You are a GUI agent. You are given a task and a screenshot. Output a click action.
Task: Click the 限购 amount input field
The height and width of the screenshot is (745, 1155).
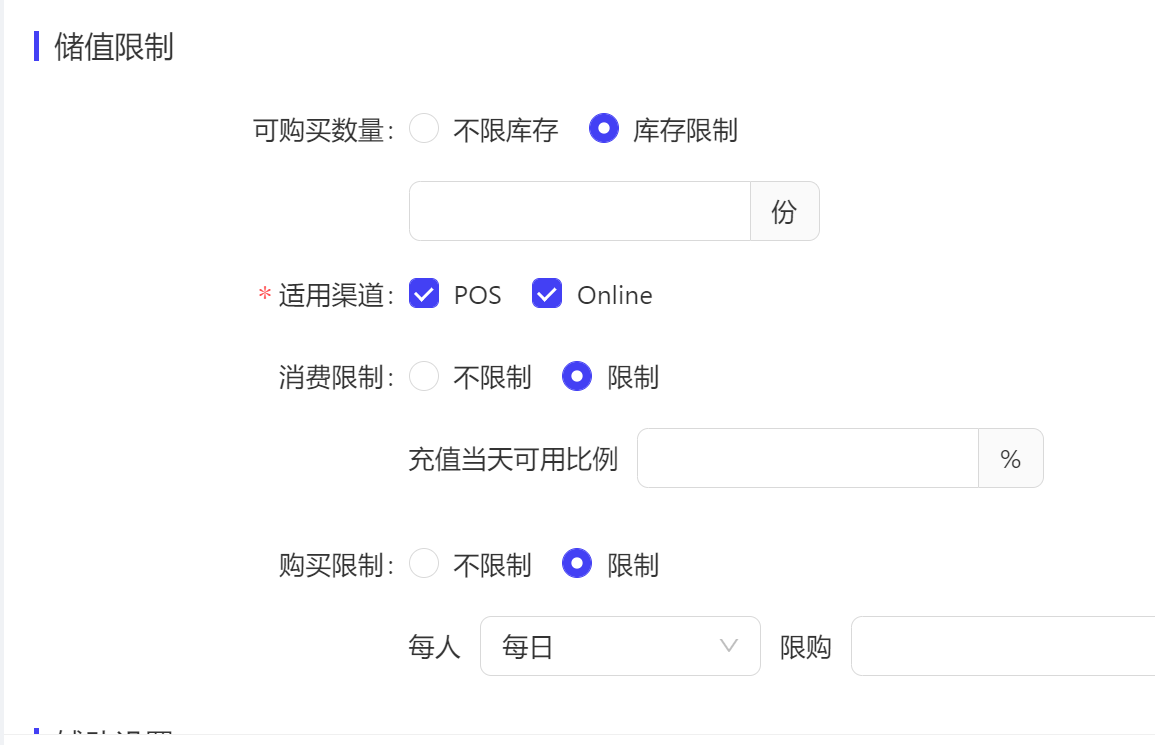[x=1000, y=646]
